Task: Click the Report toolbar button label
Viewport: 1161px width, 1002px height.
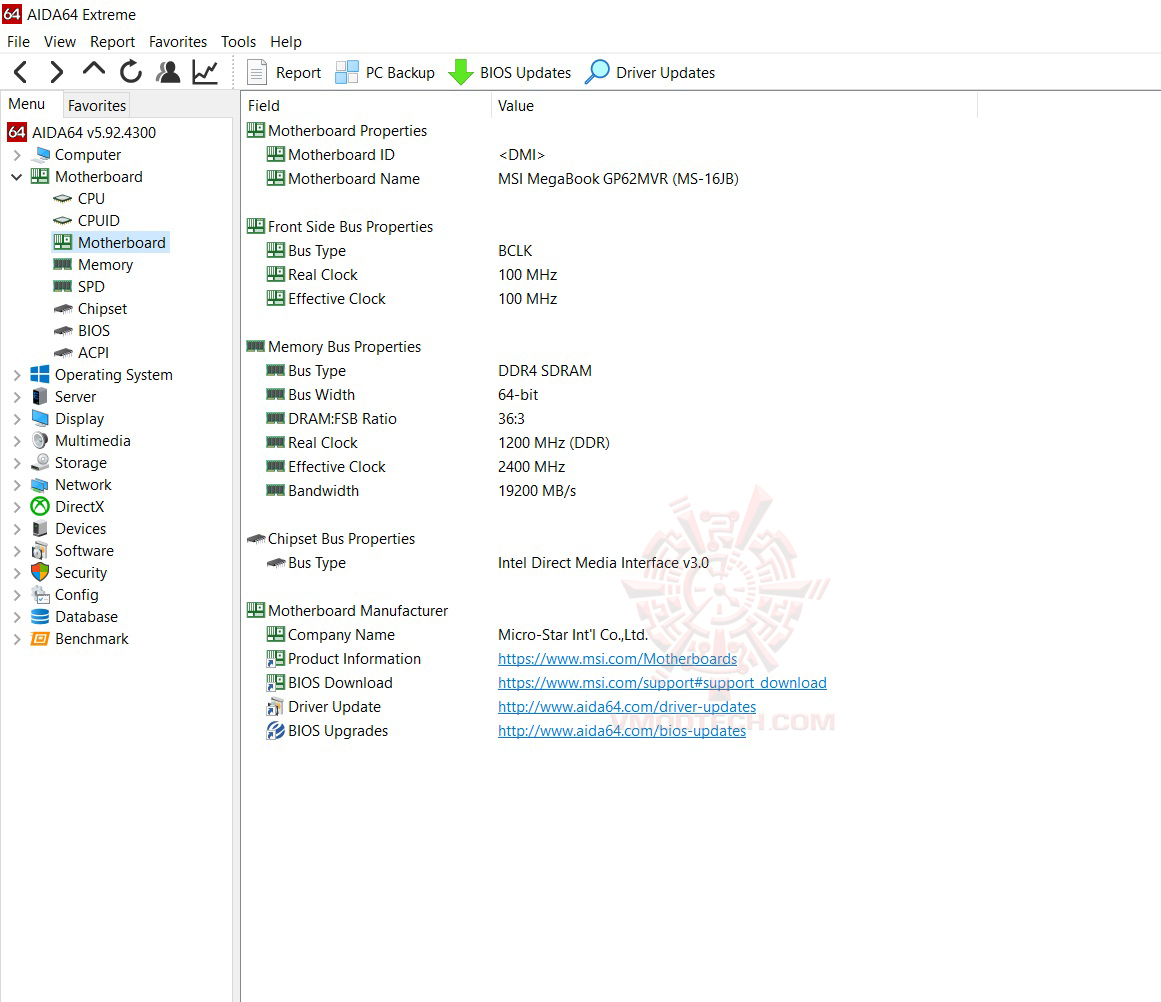Action: 298,73
